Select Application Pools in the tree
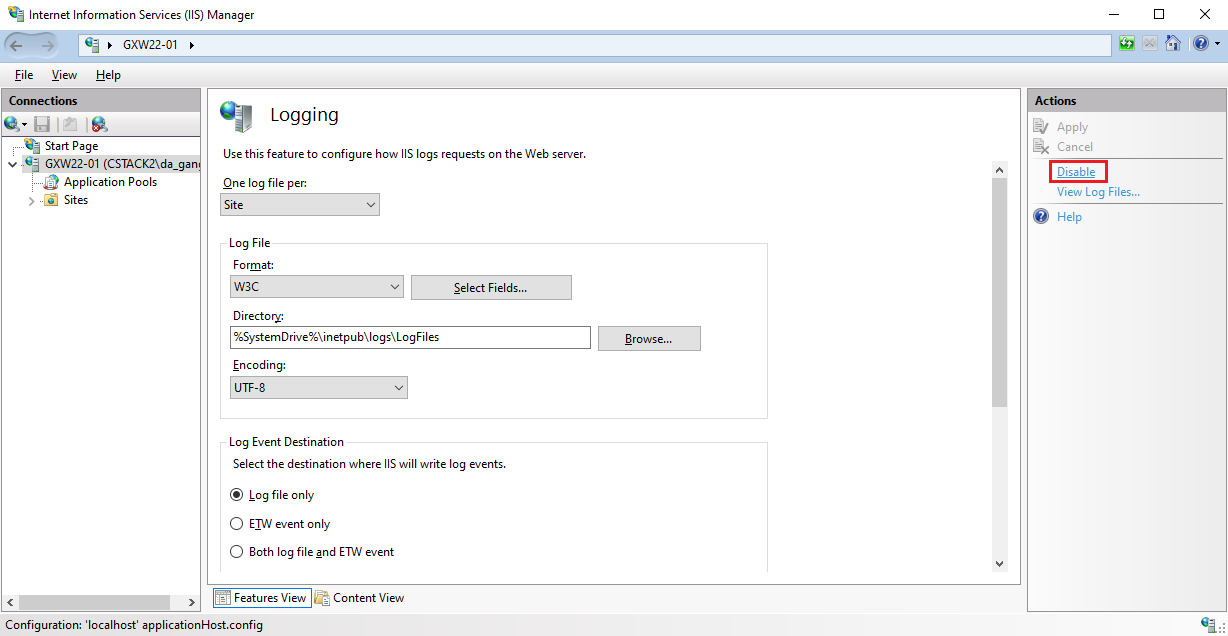This screenshot has height=636, width=1228. (x=110, y=182)
